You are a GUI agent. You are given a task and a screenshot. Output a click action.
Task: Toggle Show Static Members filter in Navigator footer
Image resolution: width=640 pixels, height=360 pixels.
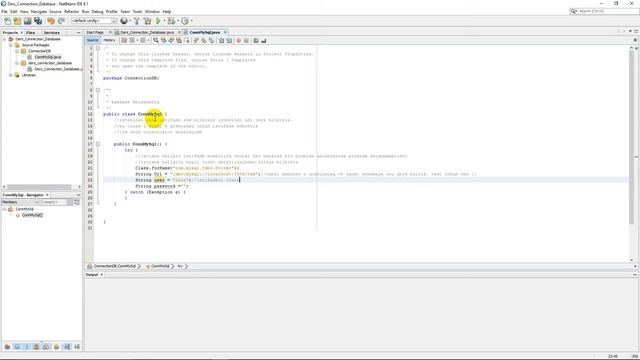tap(27, 347)
